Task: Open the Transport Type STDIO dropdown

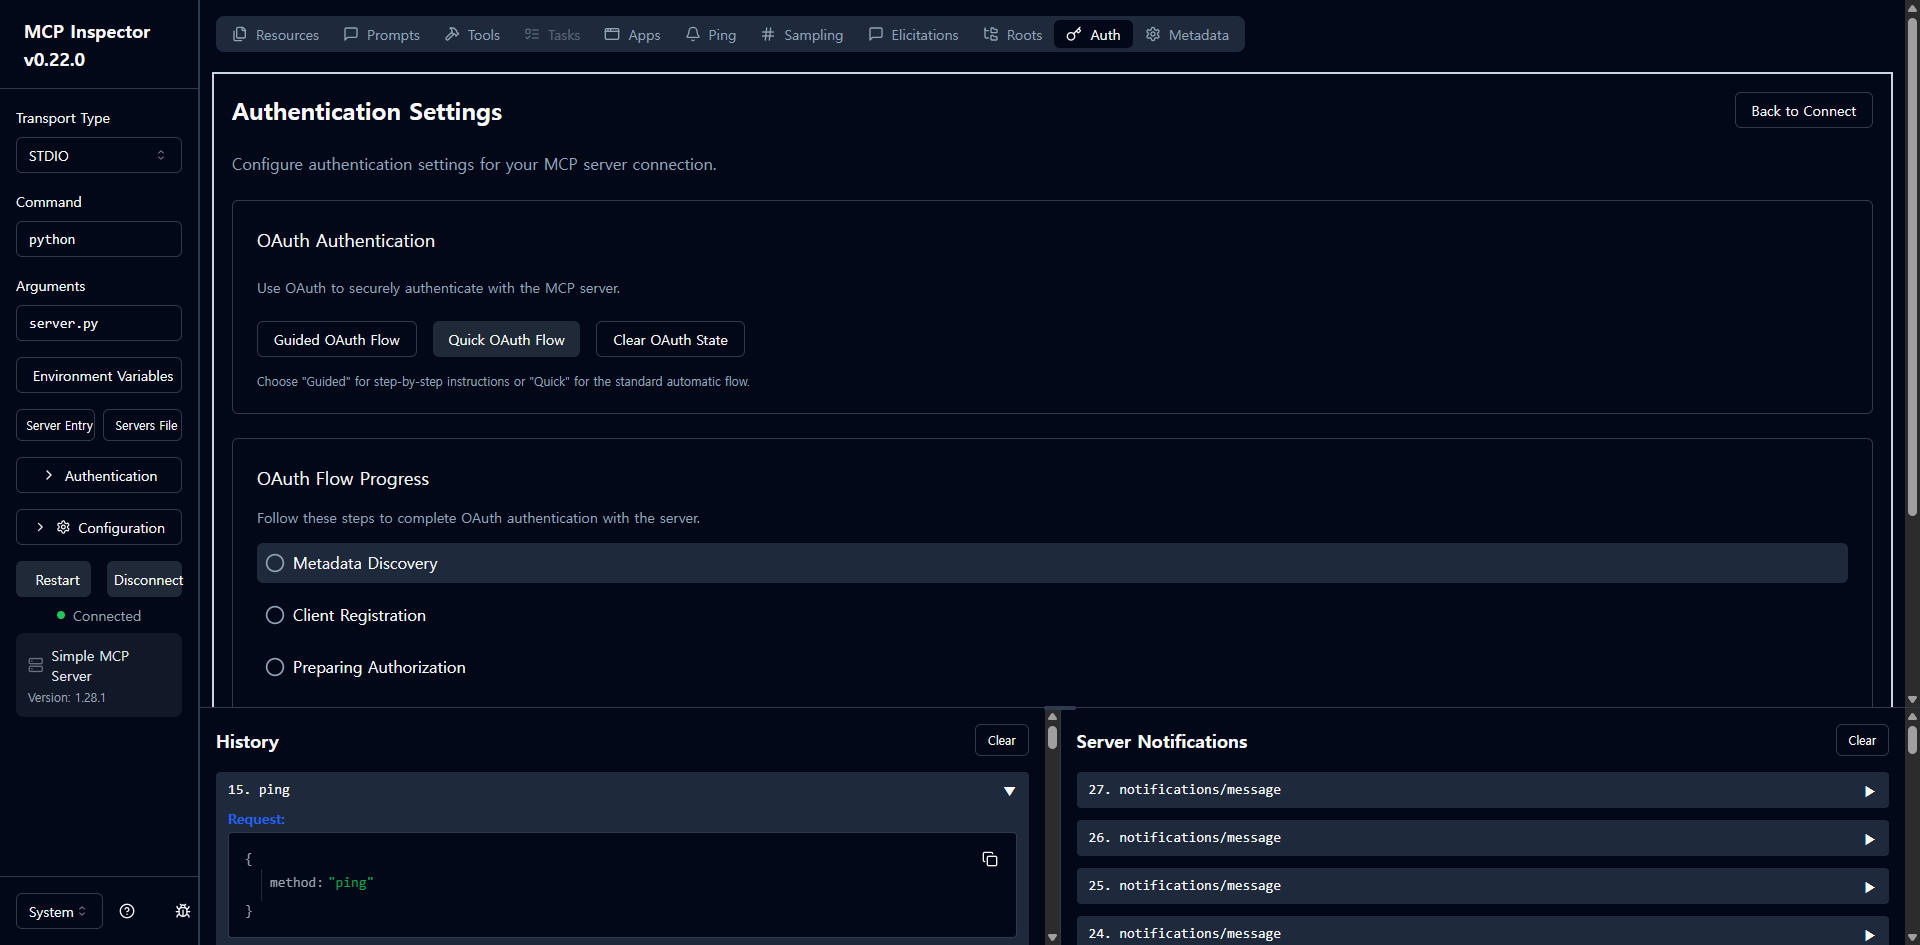Action: click(x=99, y=155)
